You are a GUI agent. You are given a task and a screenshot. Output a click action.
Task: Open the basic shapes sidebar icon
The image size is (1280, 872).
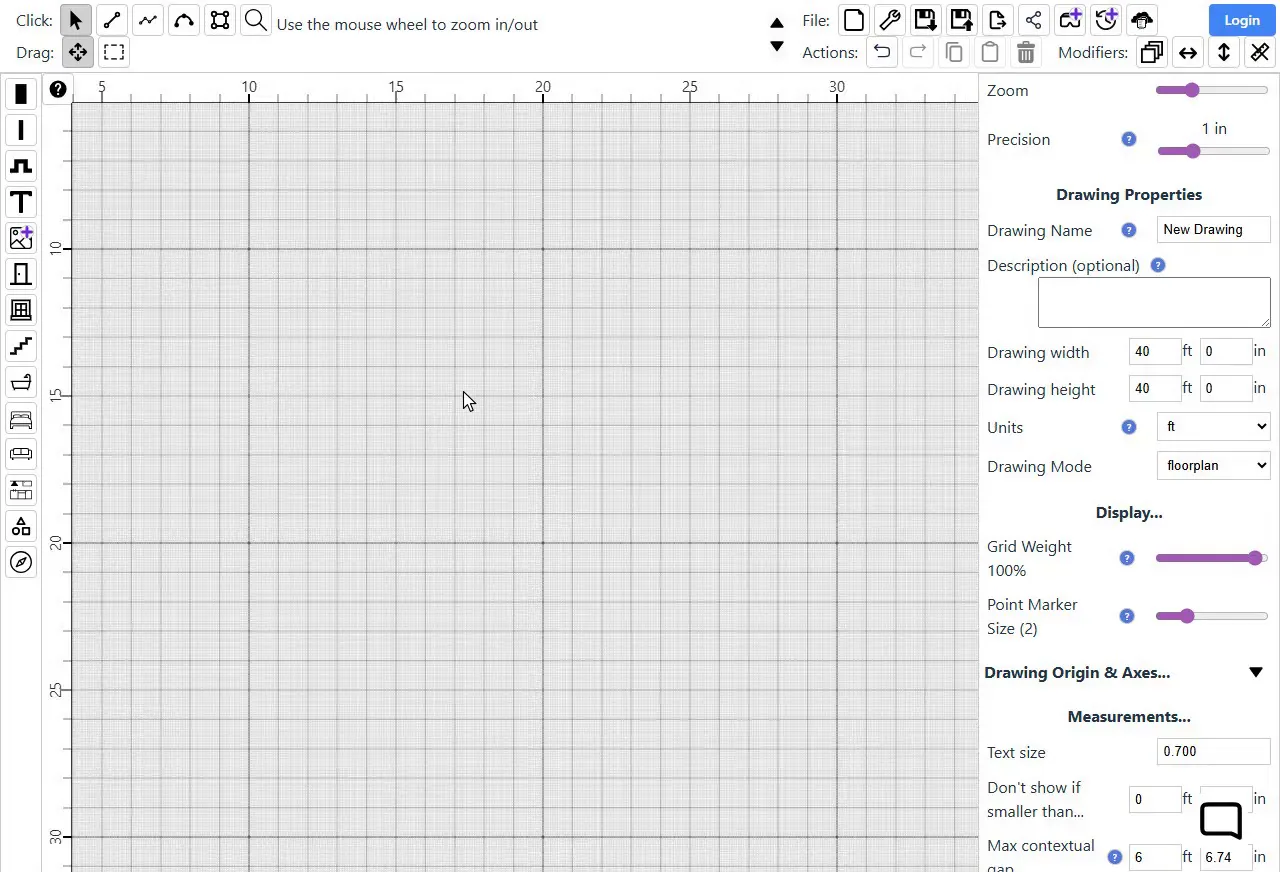tap(21, 526)
